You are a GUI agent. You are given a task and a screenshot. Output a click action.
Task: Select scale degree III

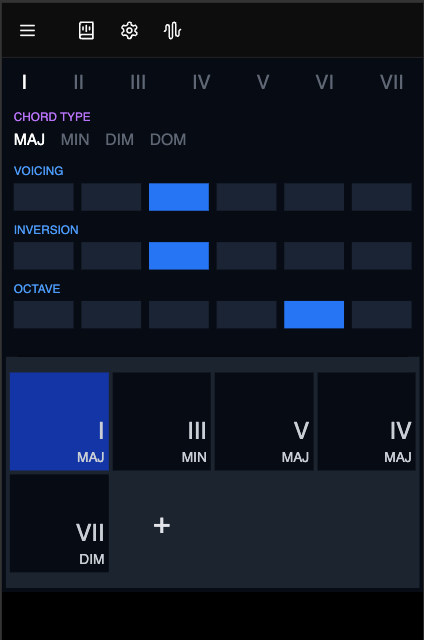138,82
